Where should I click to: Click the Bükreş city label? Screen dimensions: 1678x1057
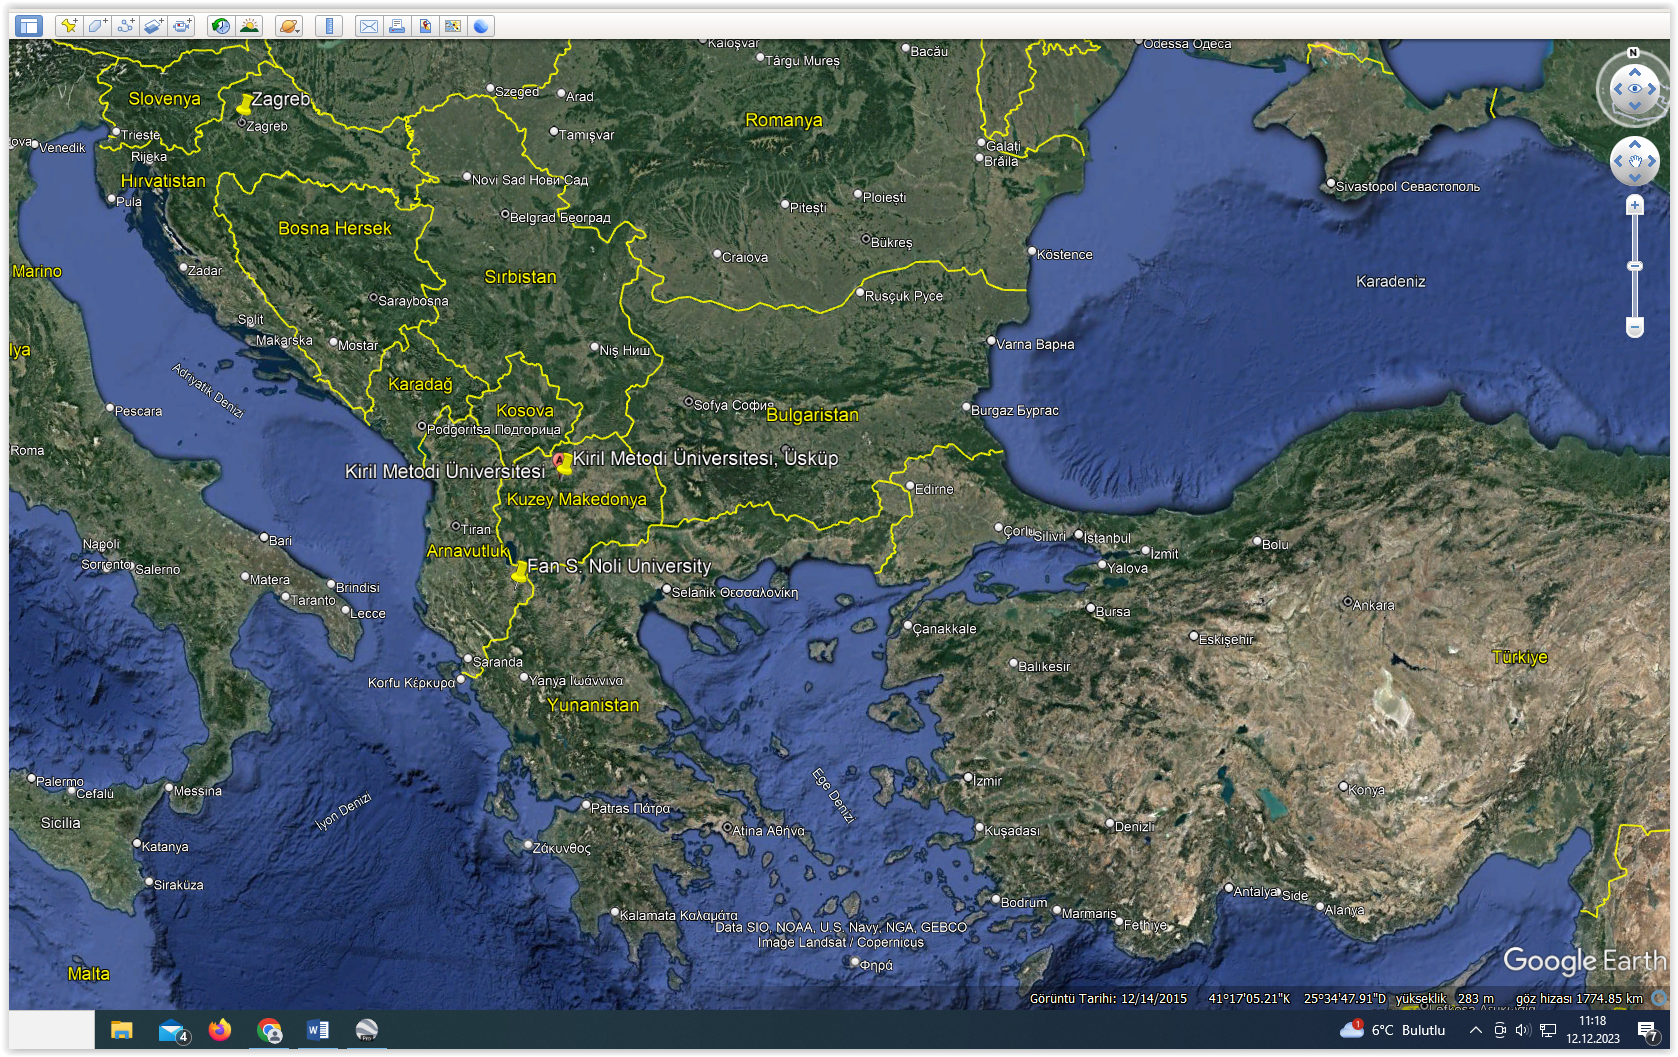coord(892,242)
